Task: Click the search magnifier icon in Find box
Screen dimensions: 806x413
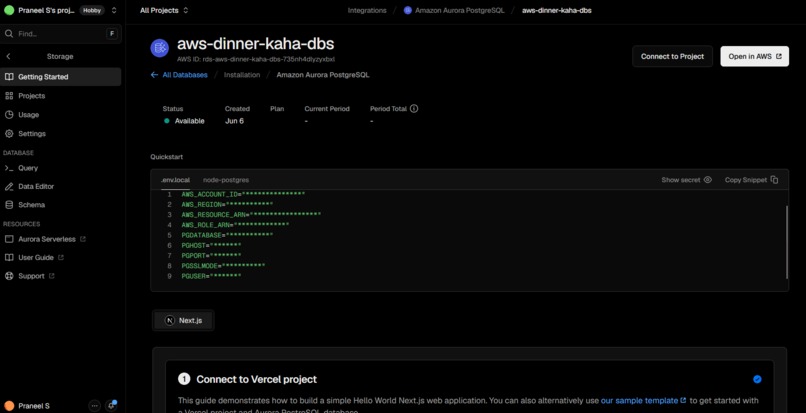Action: 9,34
